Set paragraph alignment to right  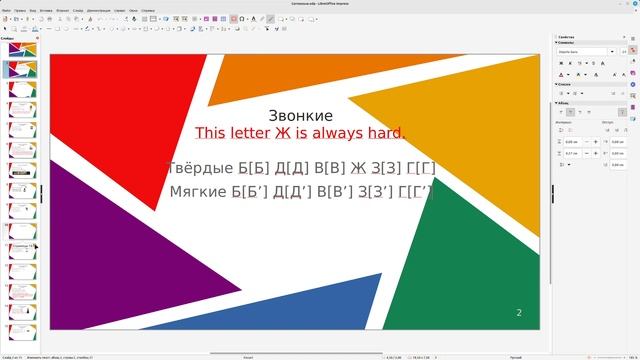pos(580,112)
